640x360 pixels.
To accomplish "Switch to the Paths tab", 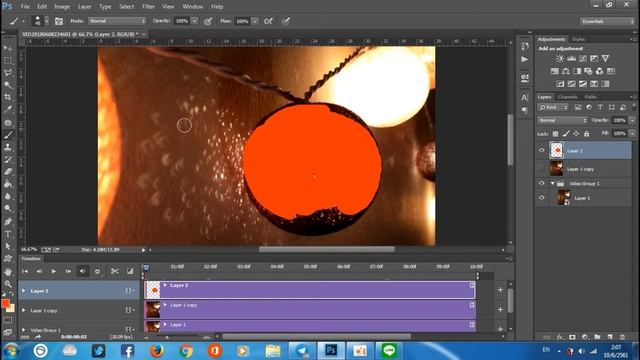I will click(x=591, y=97).
